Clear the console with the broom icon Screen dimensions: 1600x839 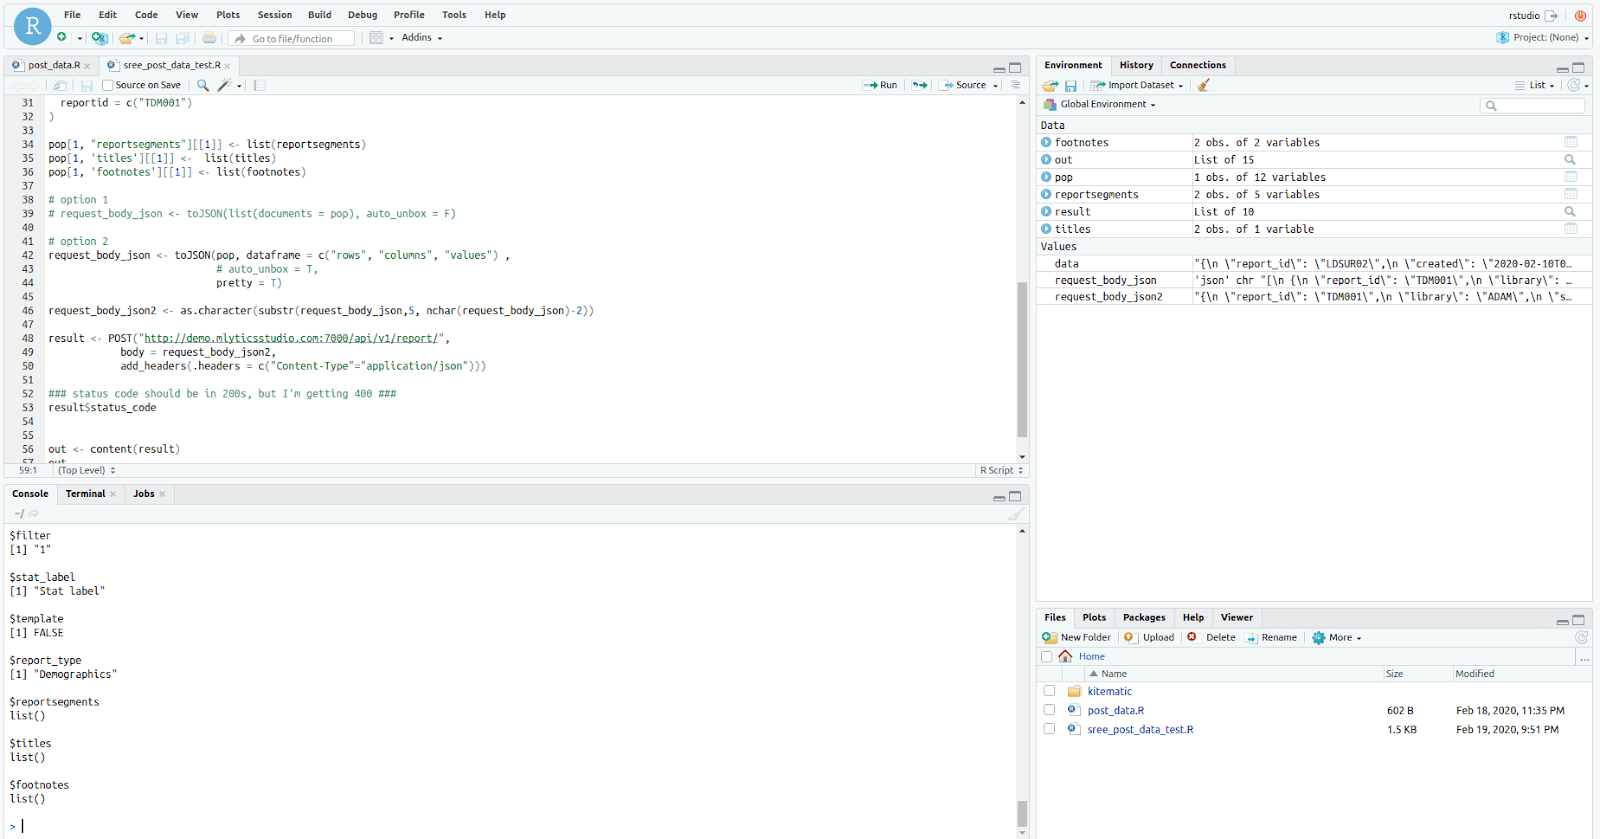coord(1016,514)
